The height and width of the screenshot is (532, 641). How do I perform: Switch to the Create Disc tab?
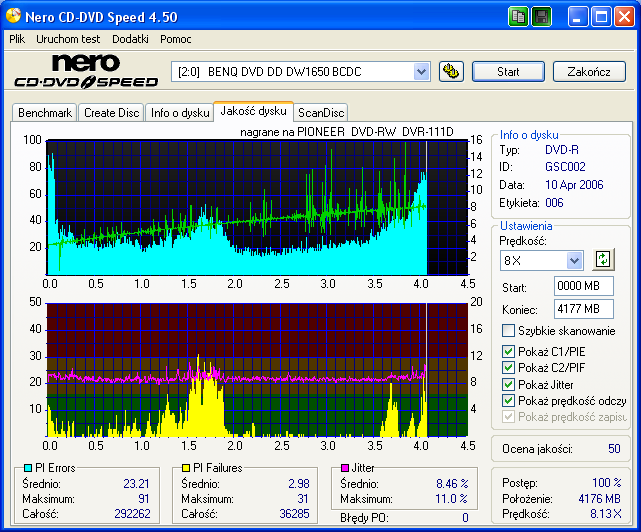pyautogui.click(x=111, y=113)
